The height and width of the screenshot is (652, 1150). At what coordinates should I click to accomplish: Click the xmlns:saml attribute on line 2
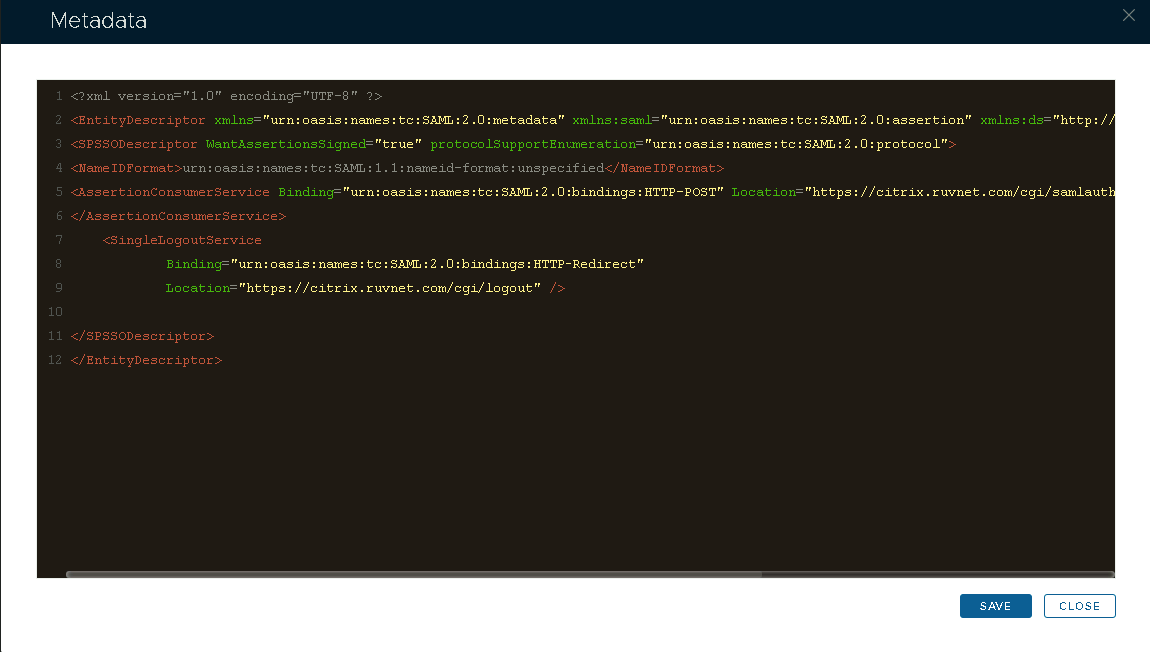608,120
